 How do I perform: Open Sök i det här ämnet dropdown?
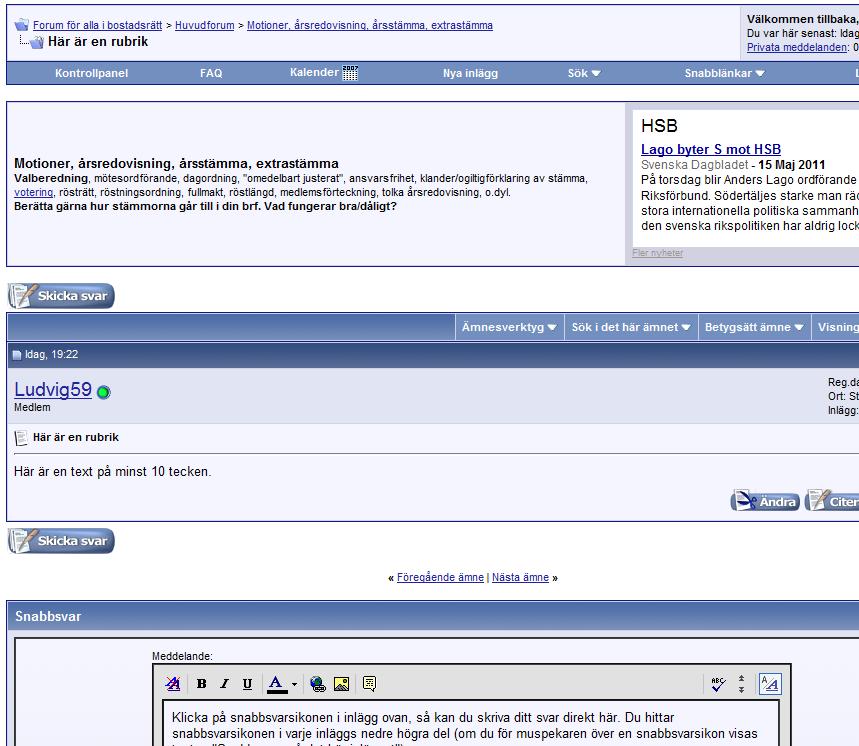coord(631,327)
